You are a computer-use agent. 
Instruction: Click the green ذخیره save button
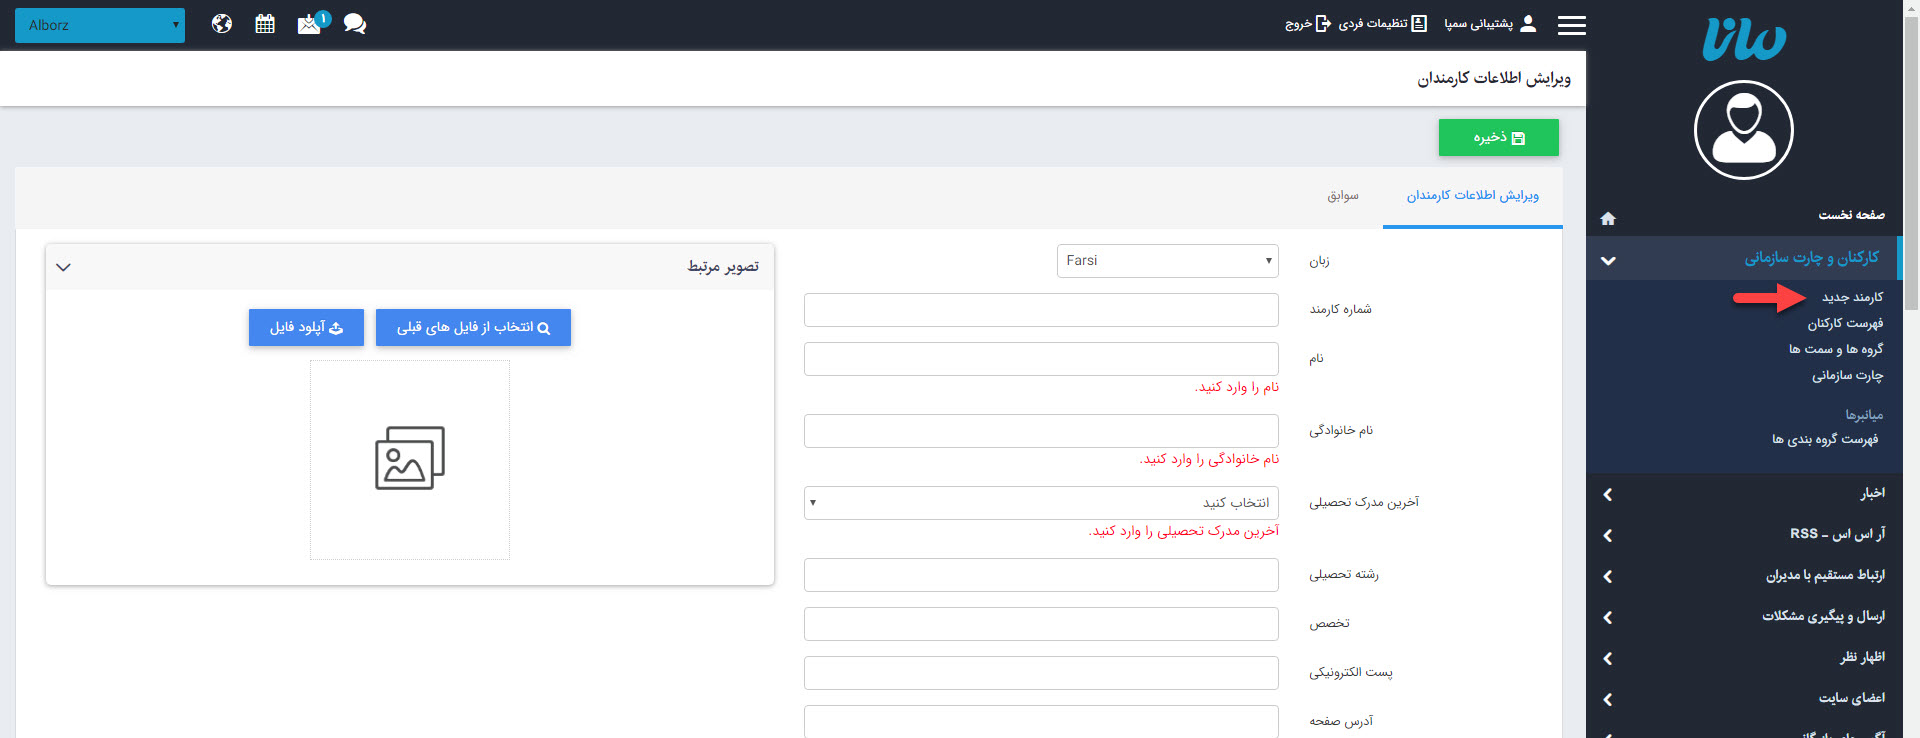(1498, 138)
